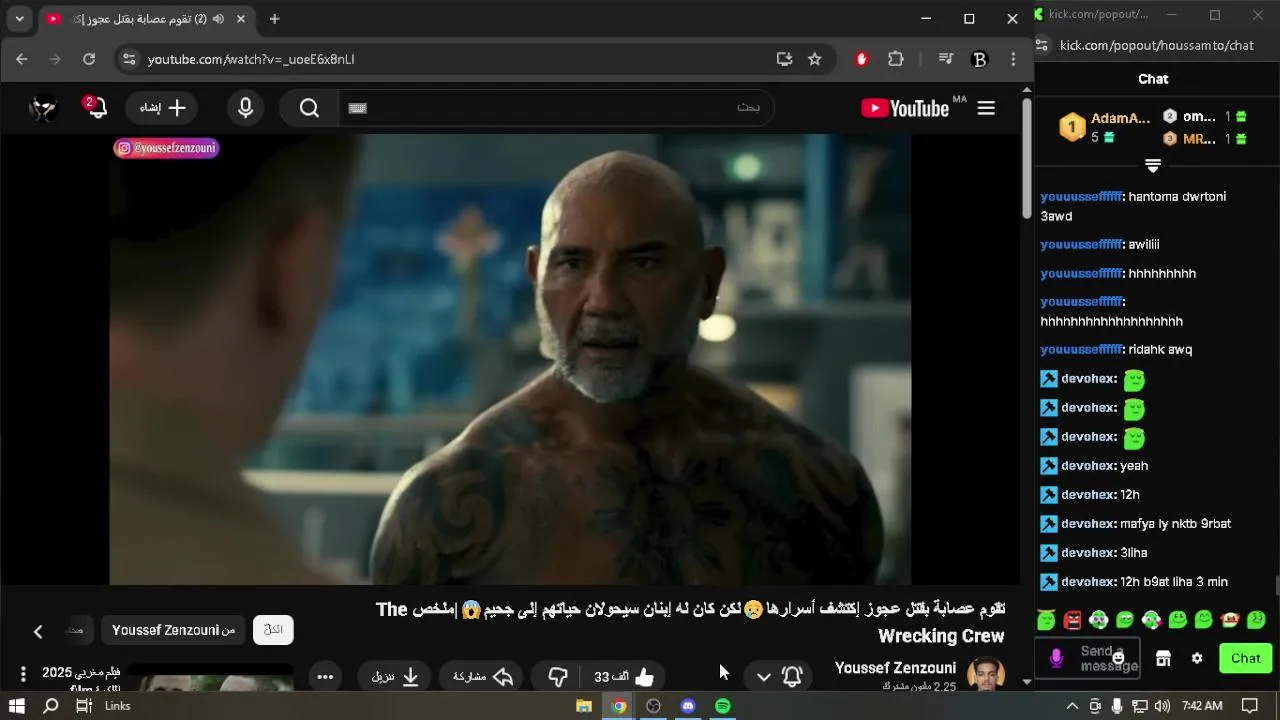Go back in Chrome browser

22,59
